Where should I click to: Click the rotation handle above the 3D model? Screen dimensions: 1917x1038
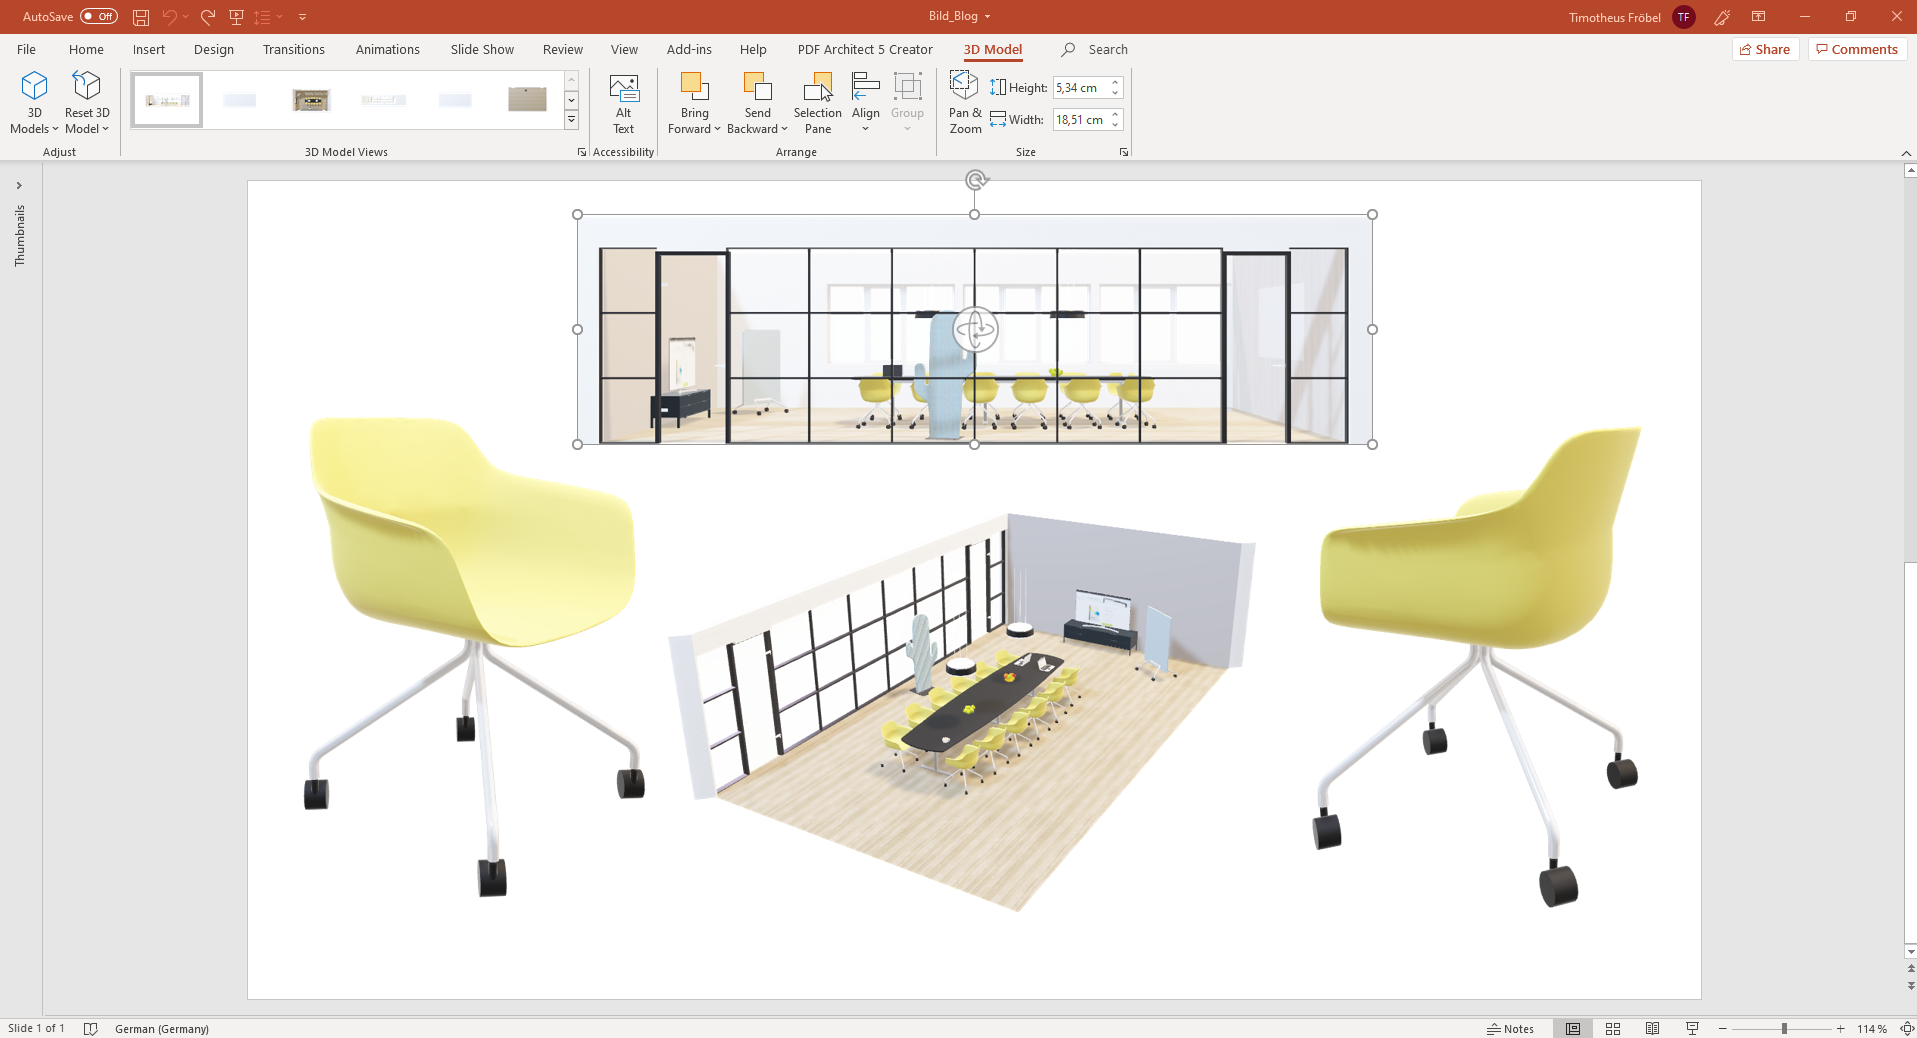[976, 180]
